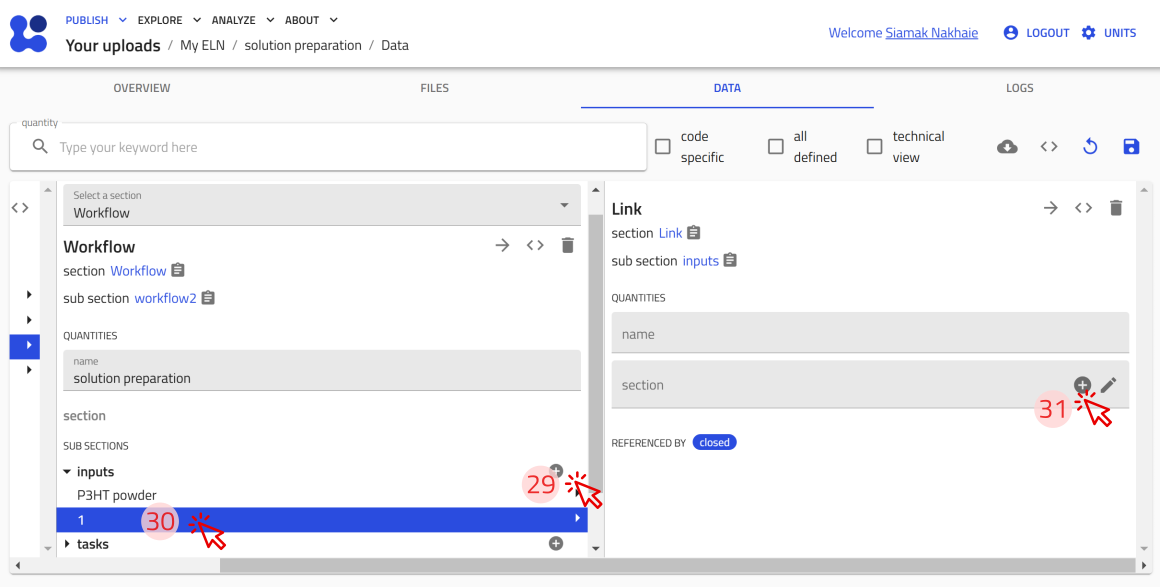Open the UNITS settings
This screenshot has width=1160, height=587.
[x=1109, y=33]
